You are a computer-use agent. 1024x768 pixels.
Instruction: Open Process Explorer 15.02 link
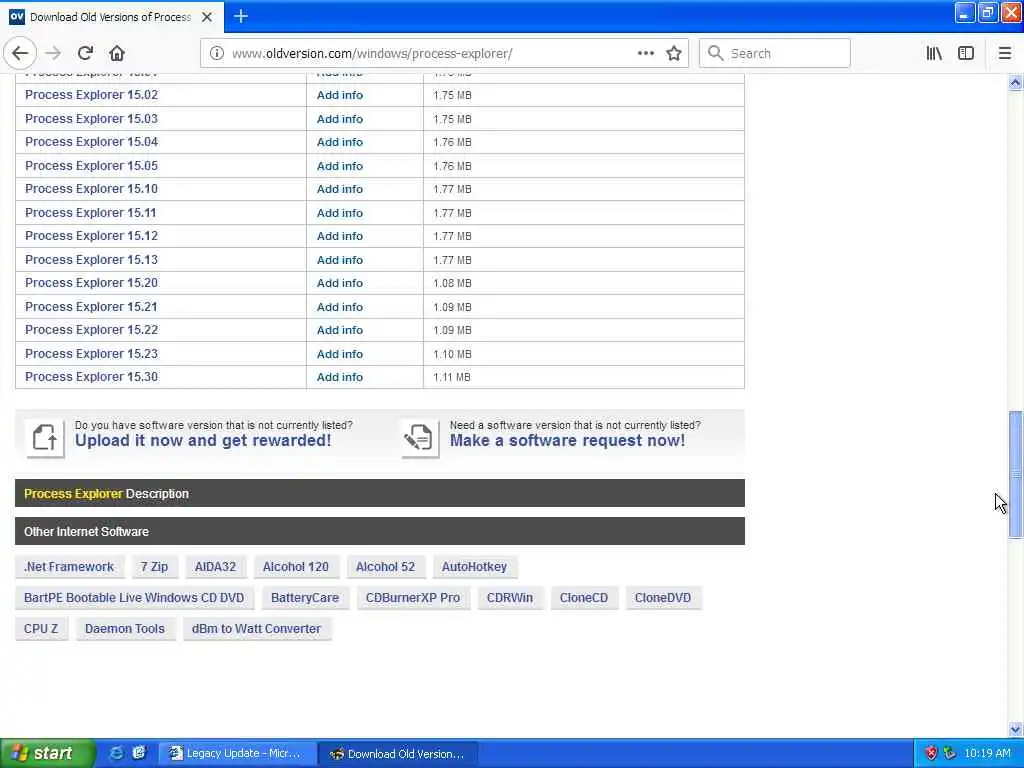[91, 95]
